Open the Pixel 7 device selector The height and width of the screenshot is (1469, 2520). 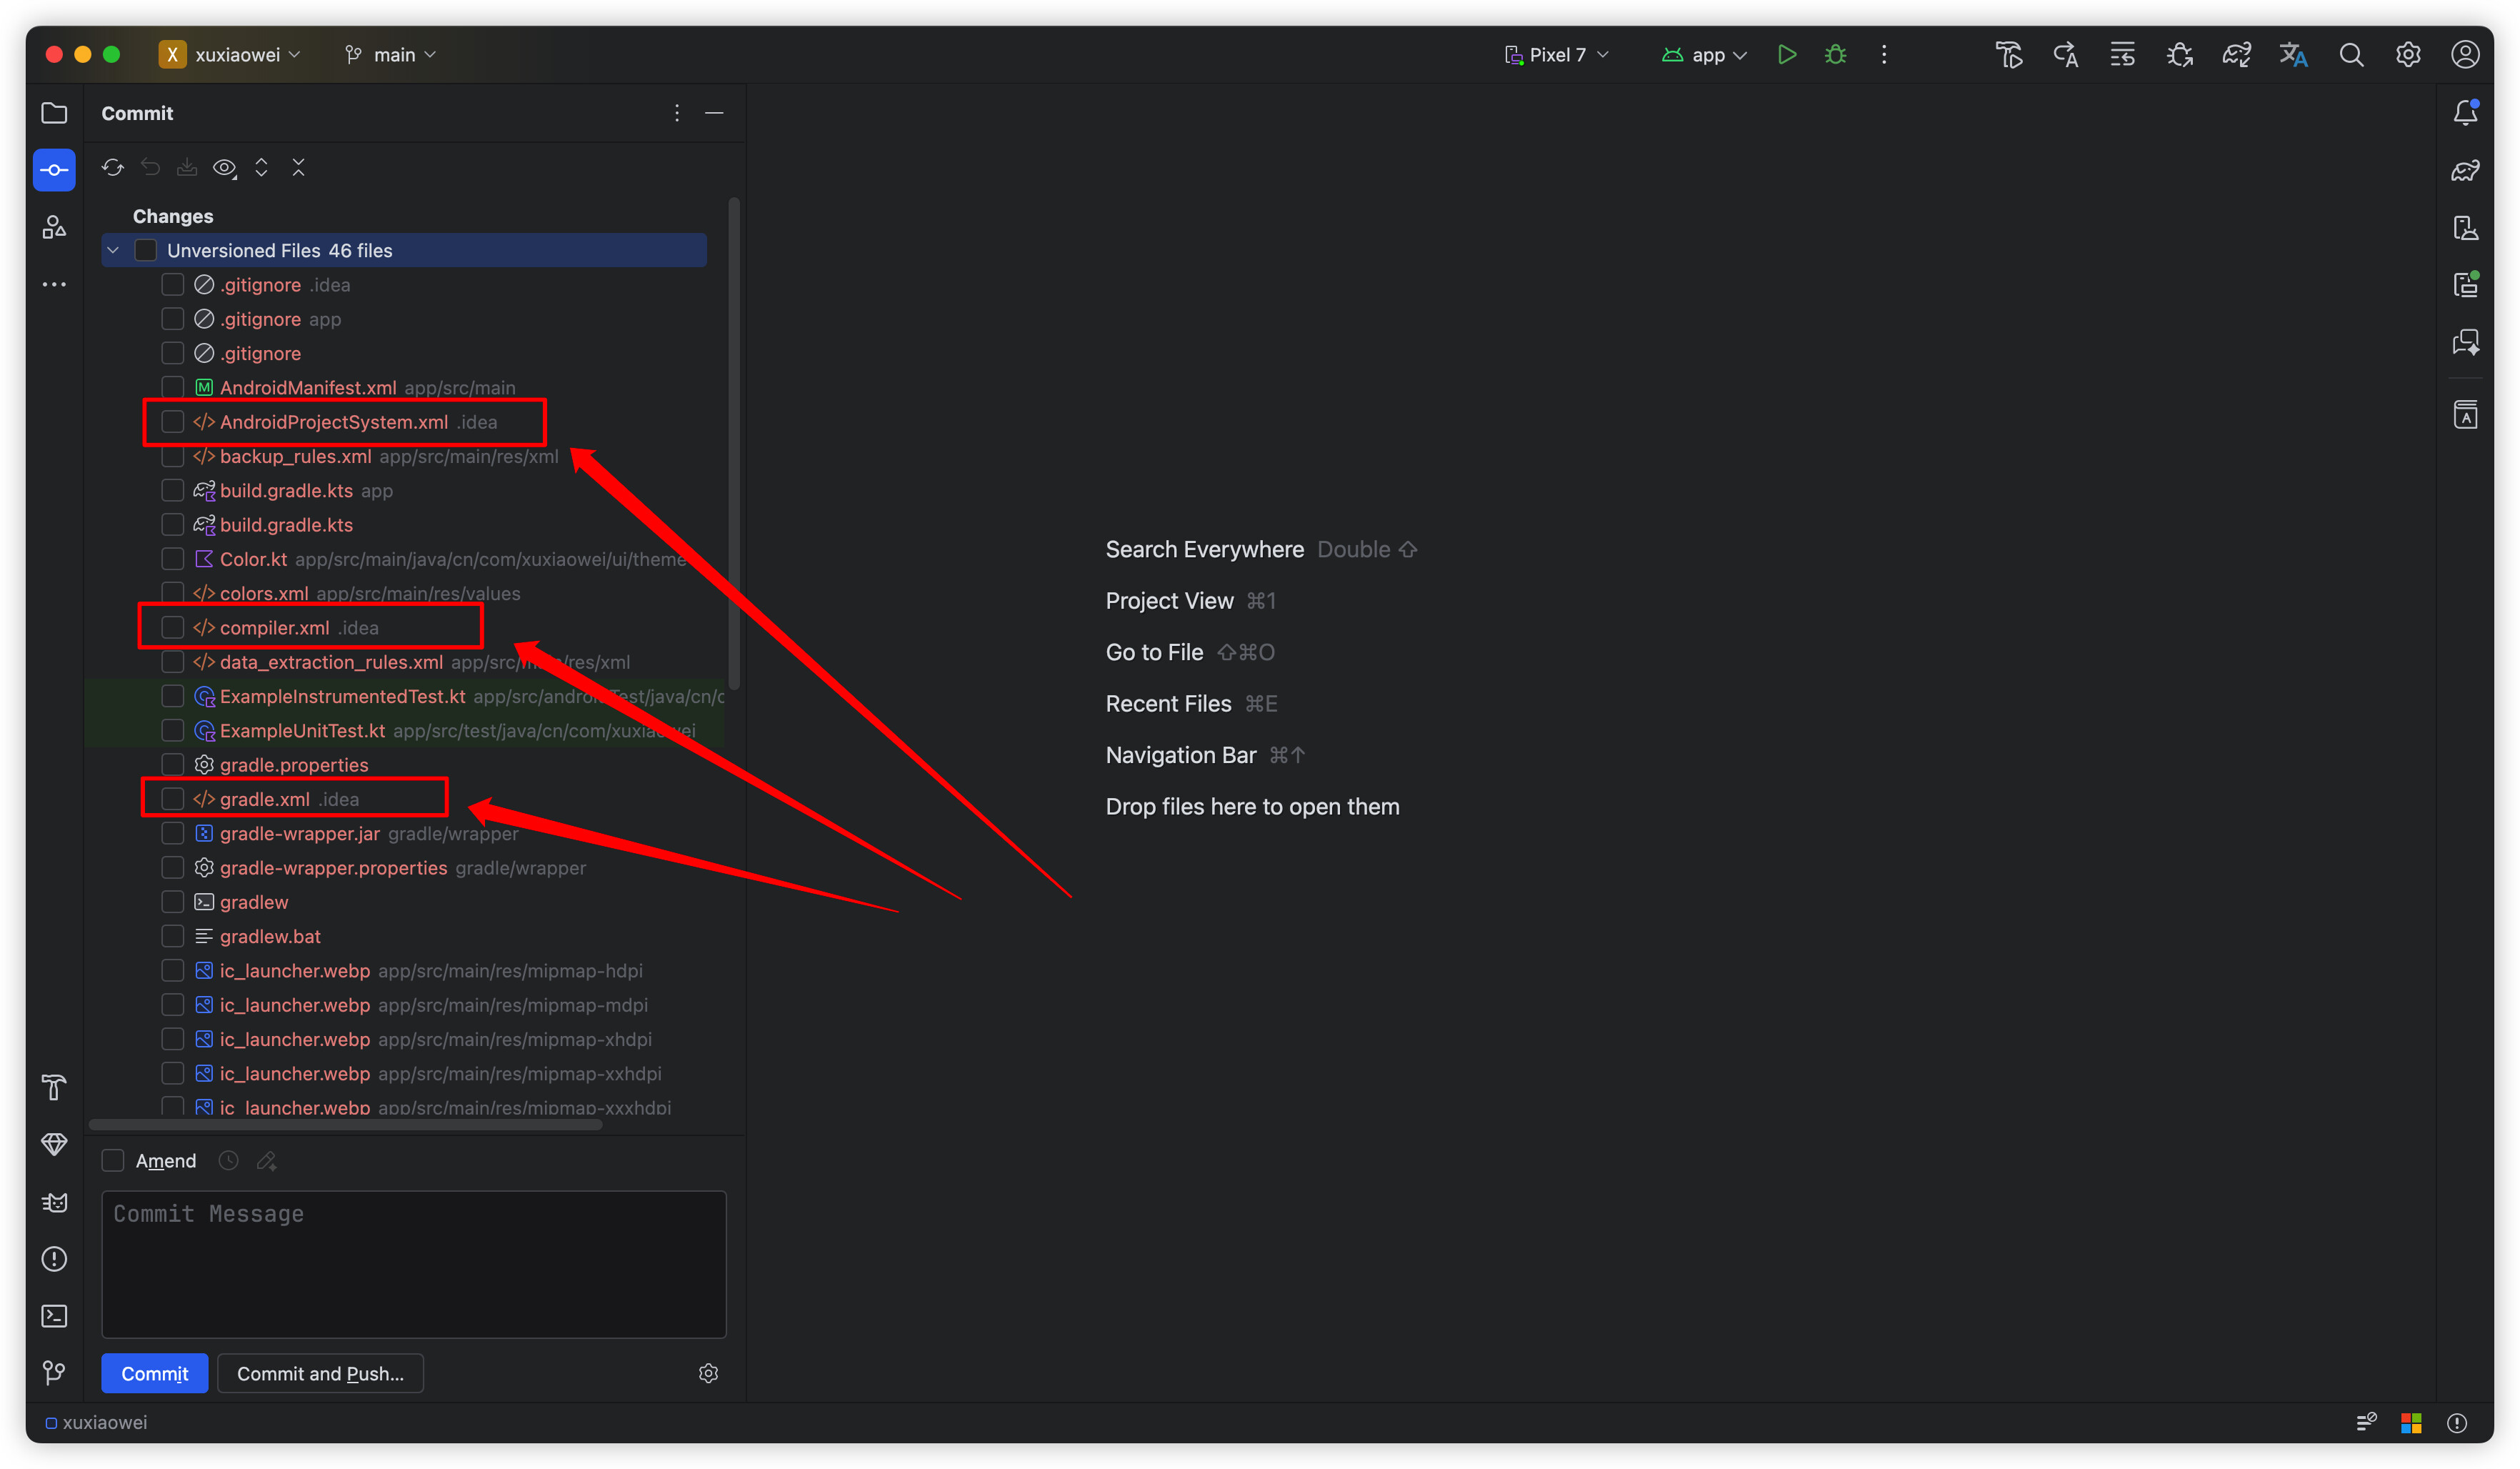pyautogui.click(x=1557, y=55)
